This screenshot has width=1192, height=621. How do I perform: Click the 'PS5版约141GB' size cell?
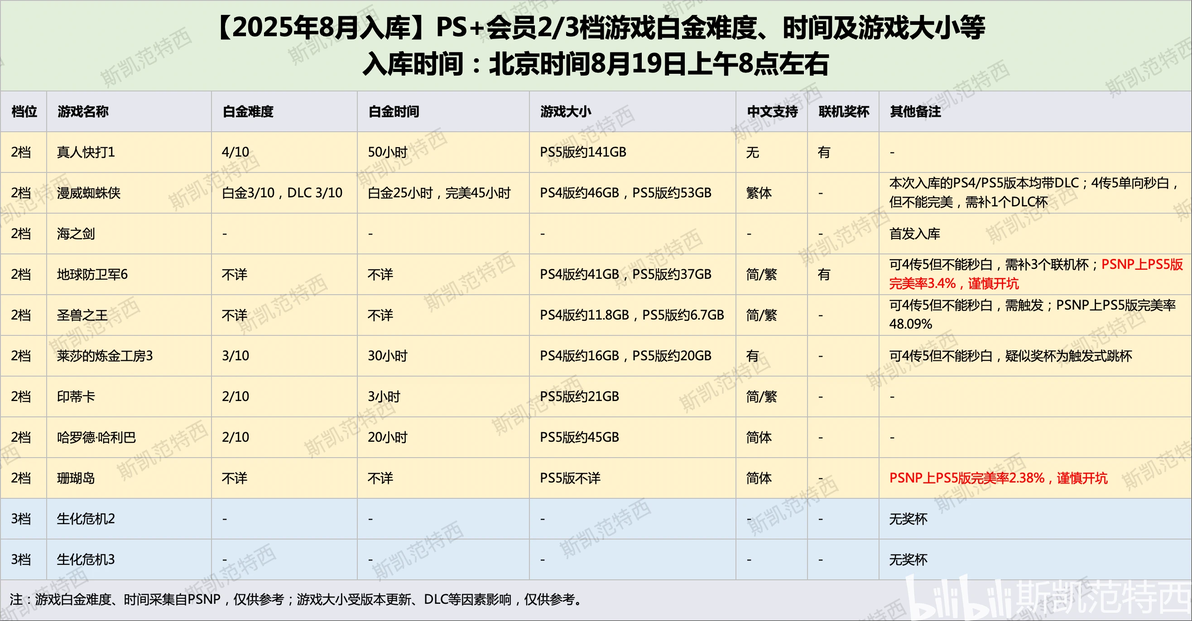583,152
